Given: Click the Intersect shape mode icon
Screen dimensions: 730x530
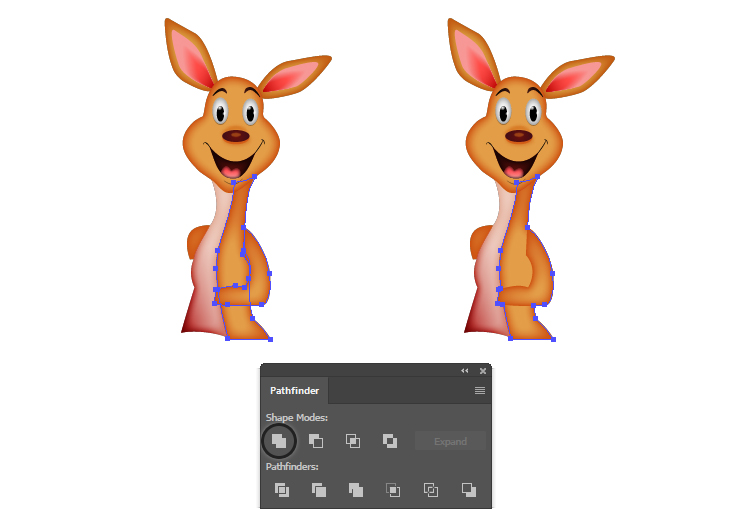Looking at the screenshot, I should coord(353,441).
